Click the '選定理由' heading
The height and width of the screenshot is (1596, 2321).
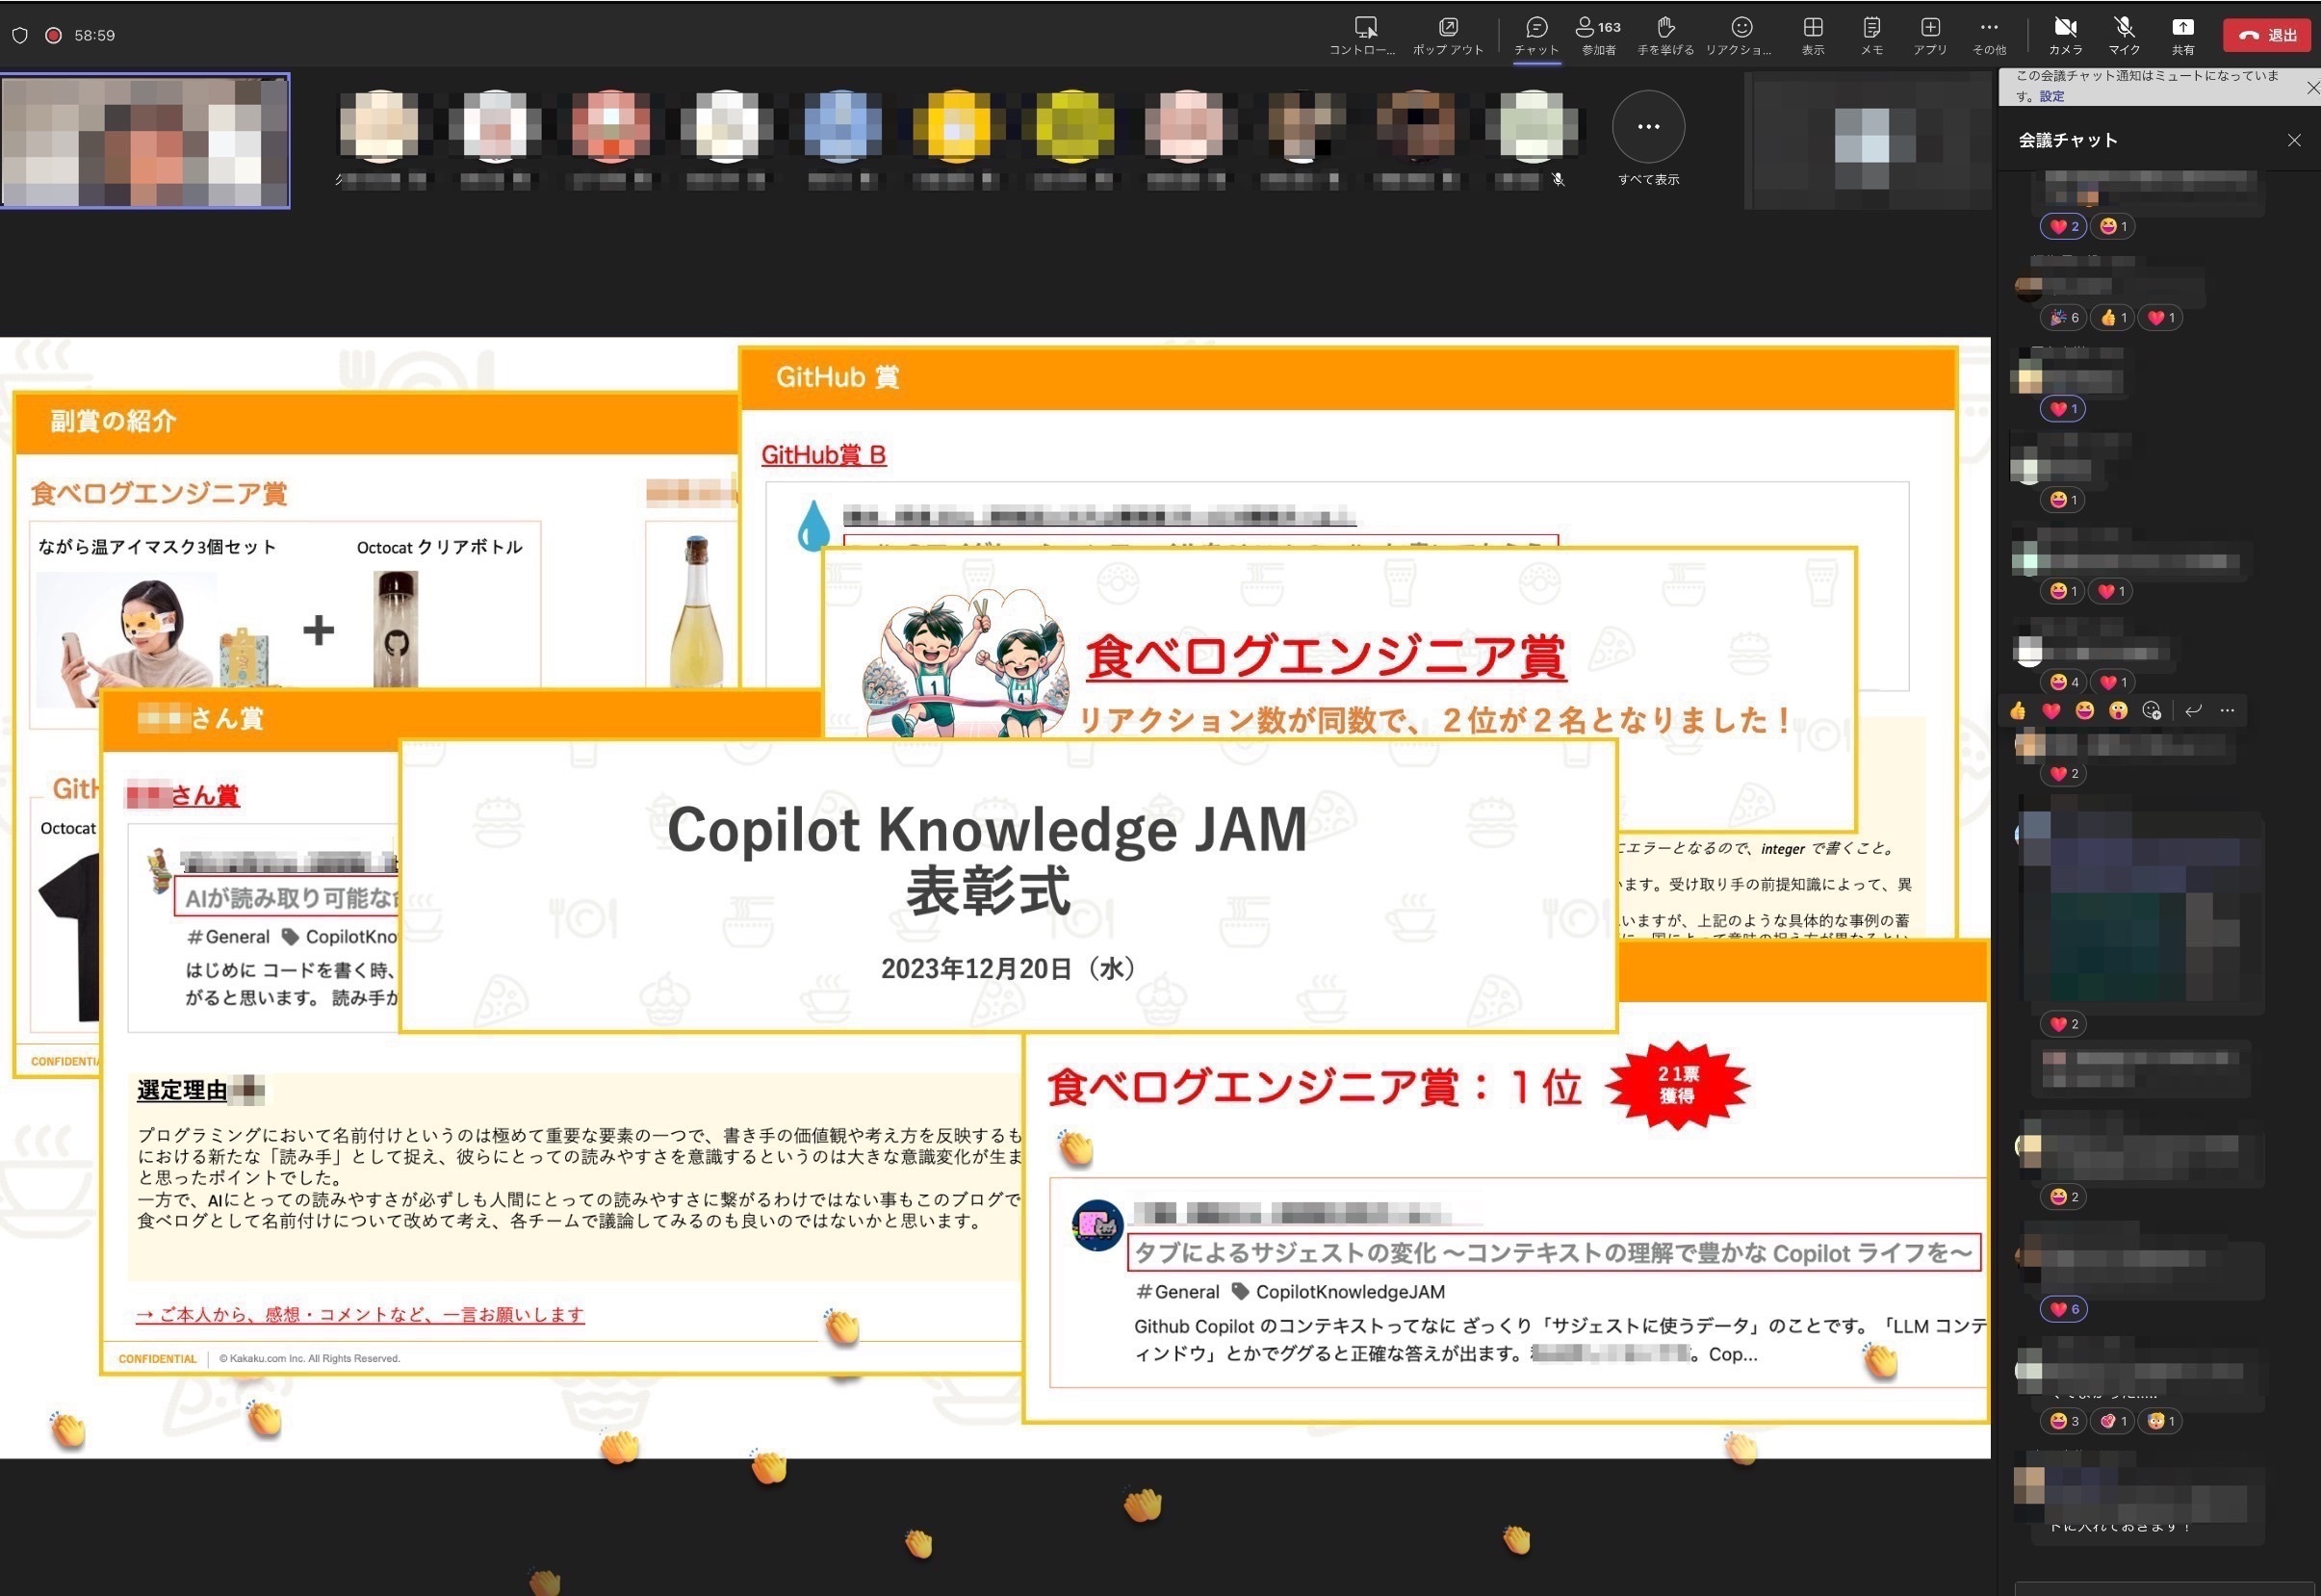[x=182, y=1090]
